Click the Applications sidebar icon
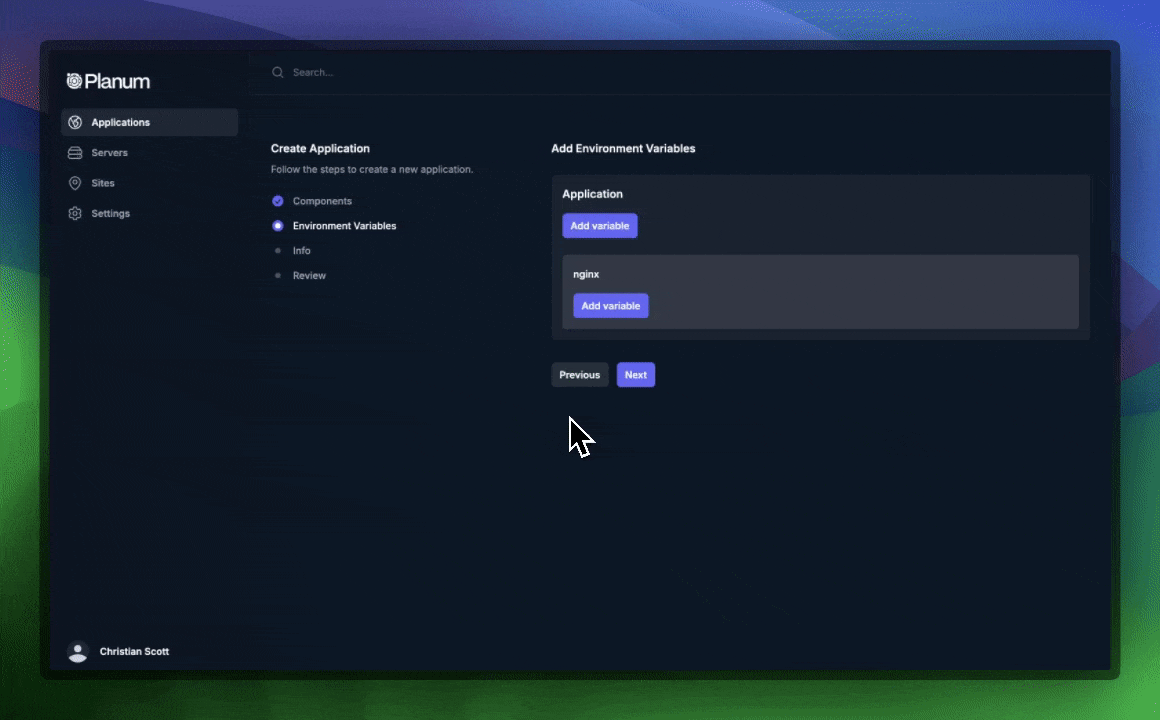 [x=75, y=122]
